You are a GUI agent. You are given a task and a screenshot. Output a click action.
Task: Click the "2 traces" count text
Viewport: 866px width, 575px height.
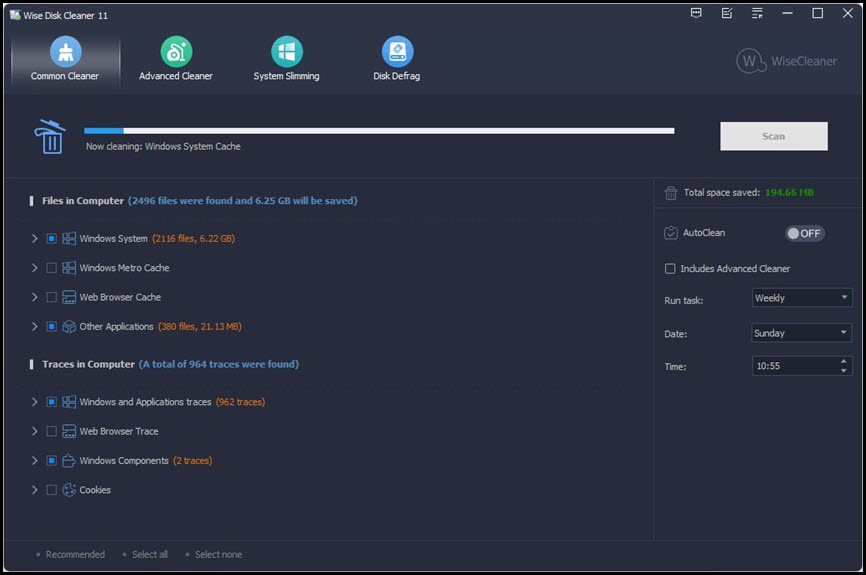[x=192, y=461]
